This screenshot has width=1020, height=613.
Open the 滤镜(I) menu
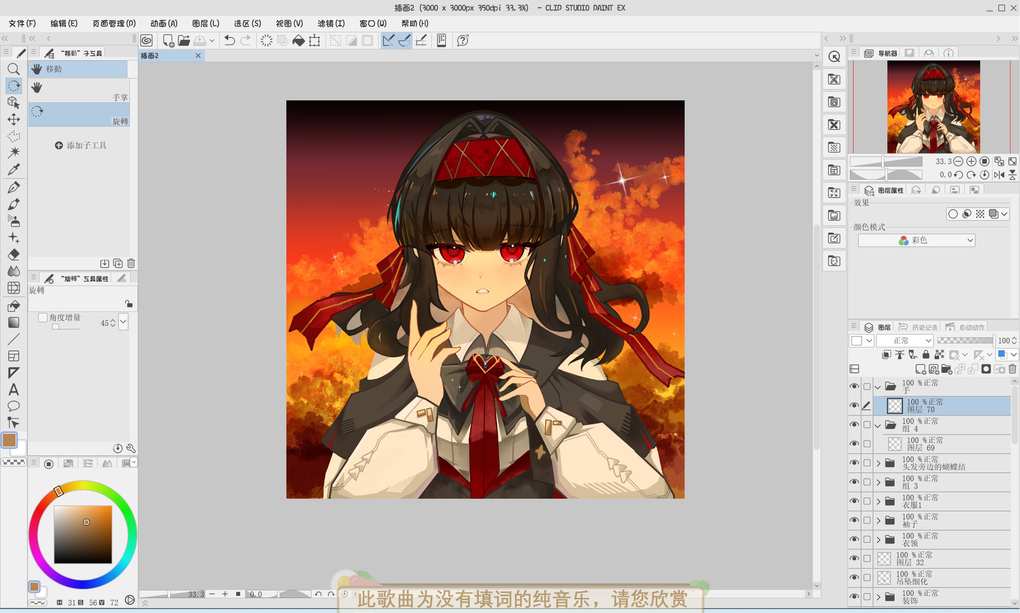pyautogui.click(x=331, y=23)
